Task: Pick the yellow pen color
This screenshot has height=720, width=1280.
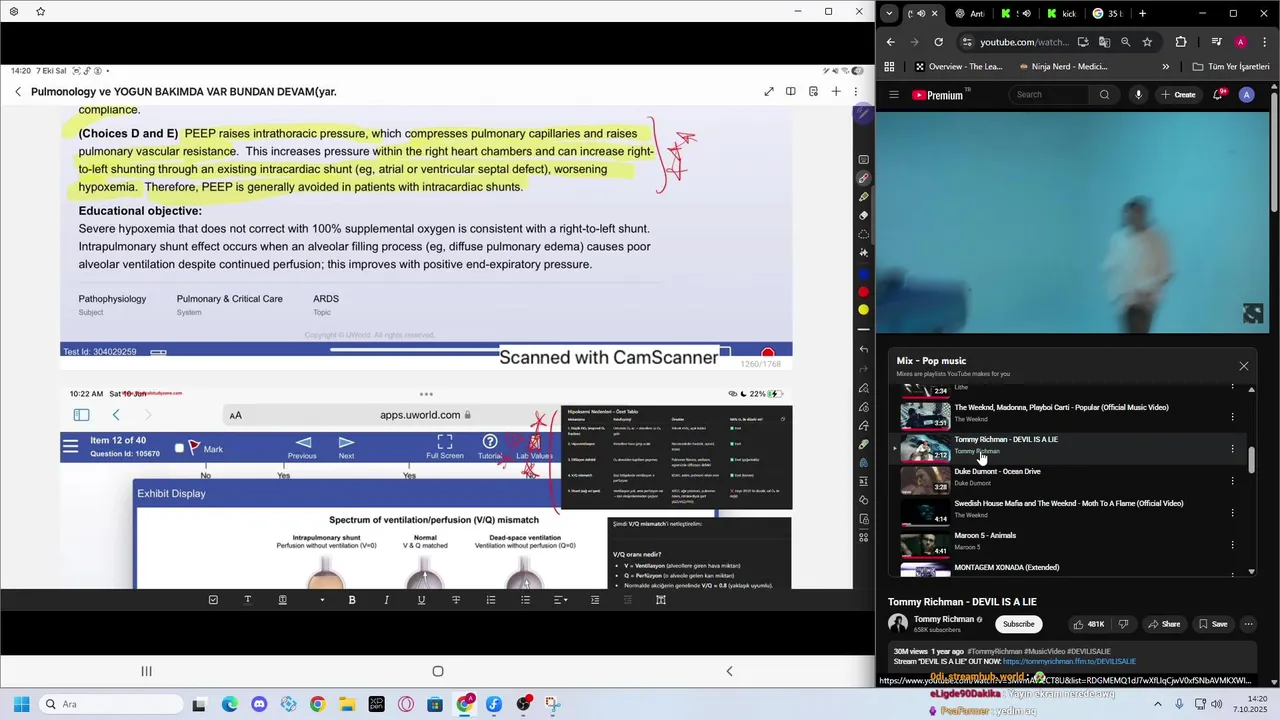Action: tap(864, 310)
